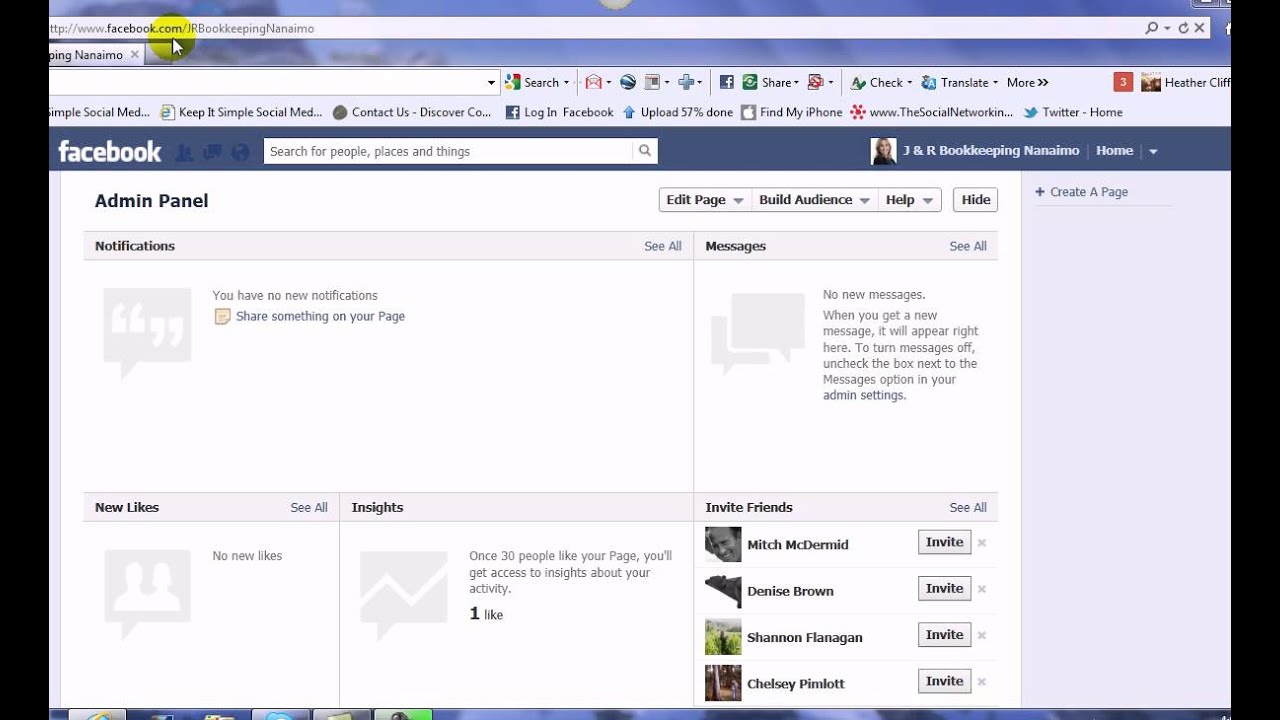Click the facebook logo

click(109, 151)
